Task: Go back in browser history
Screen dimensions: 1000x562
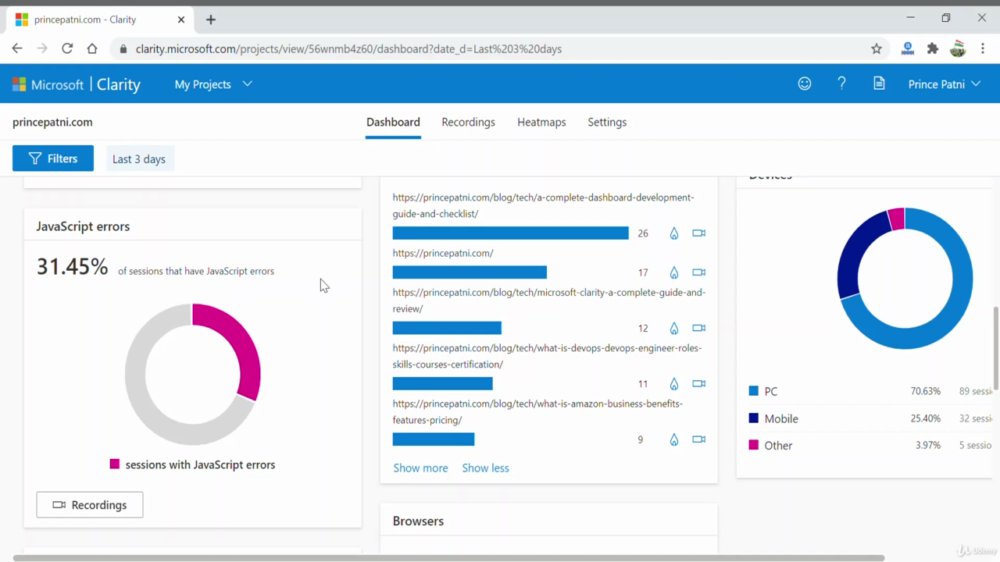Action: click(x=17, y=48)
